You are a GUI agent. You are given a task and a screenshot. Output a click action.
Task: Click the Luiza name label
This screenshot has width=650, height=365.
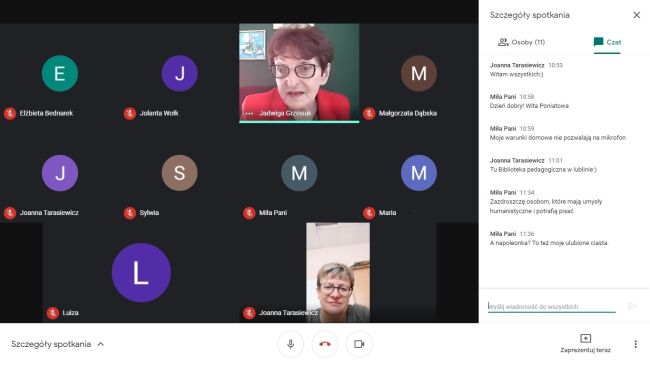tap(70, 313)
